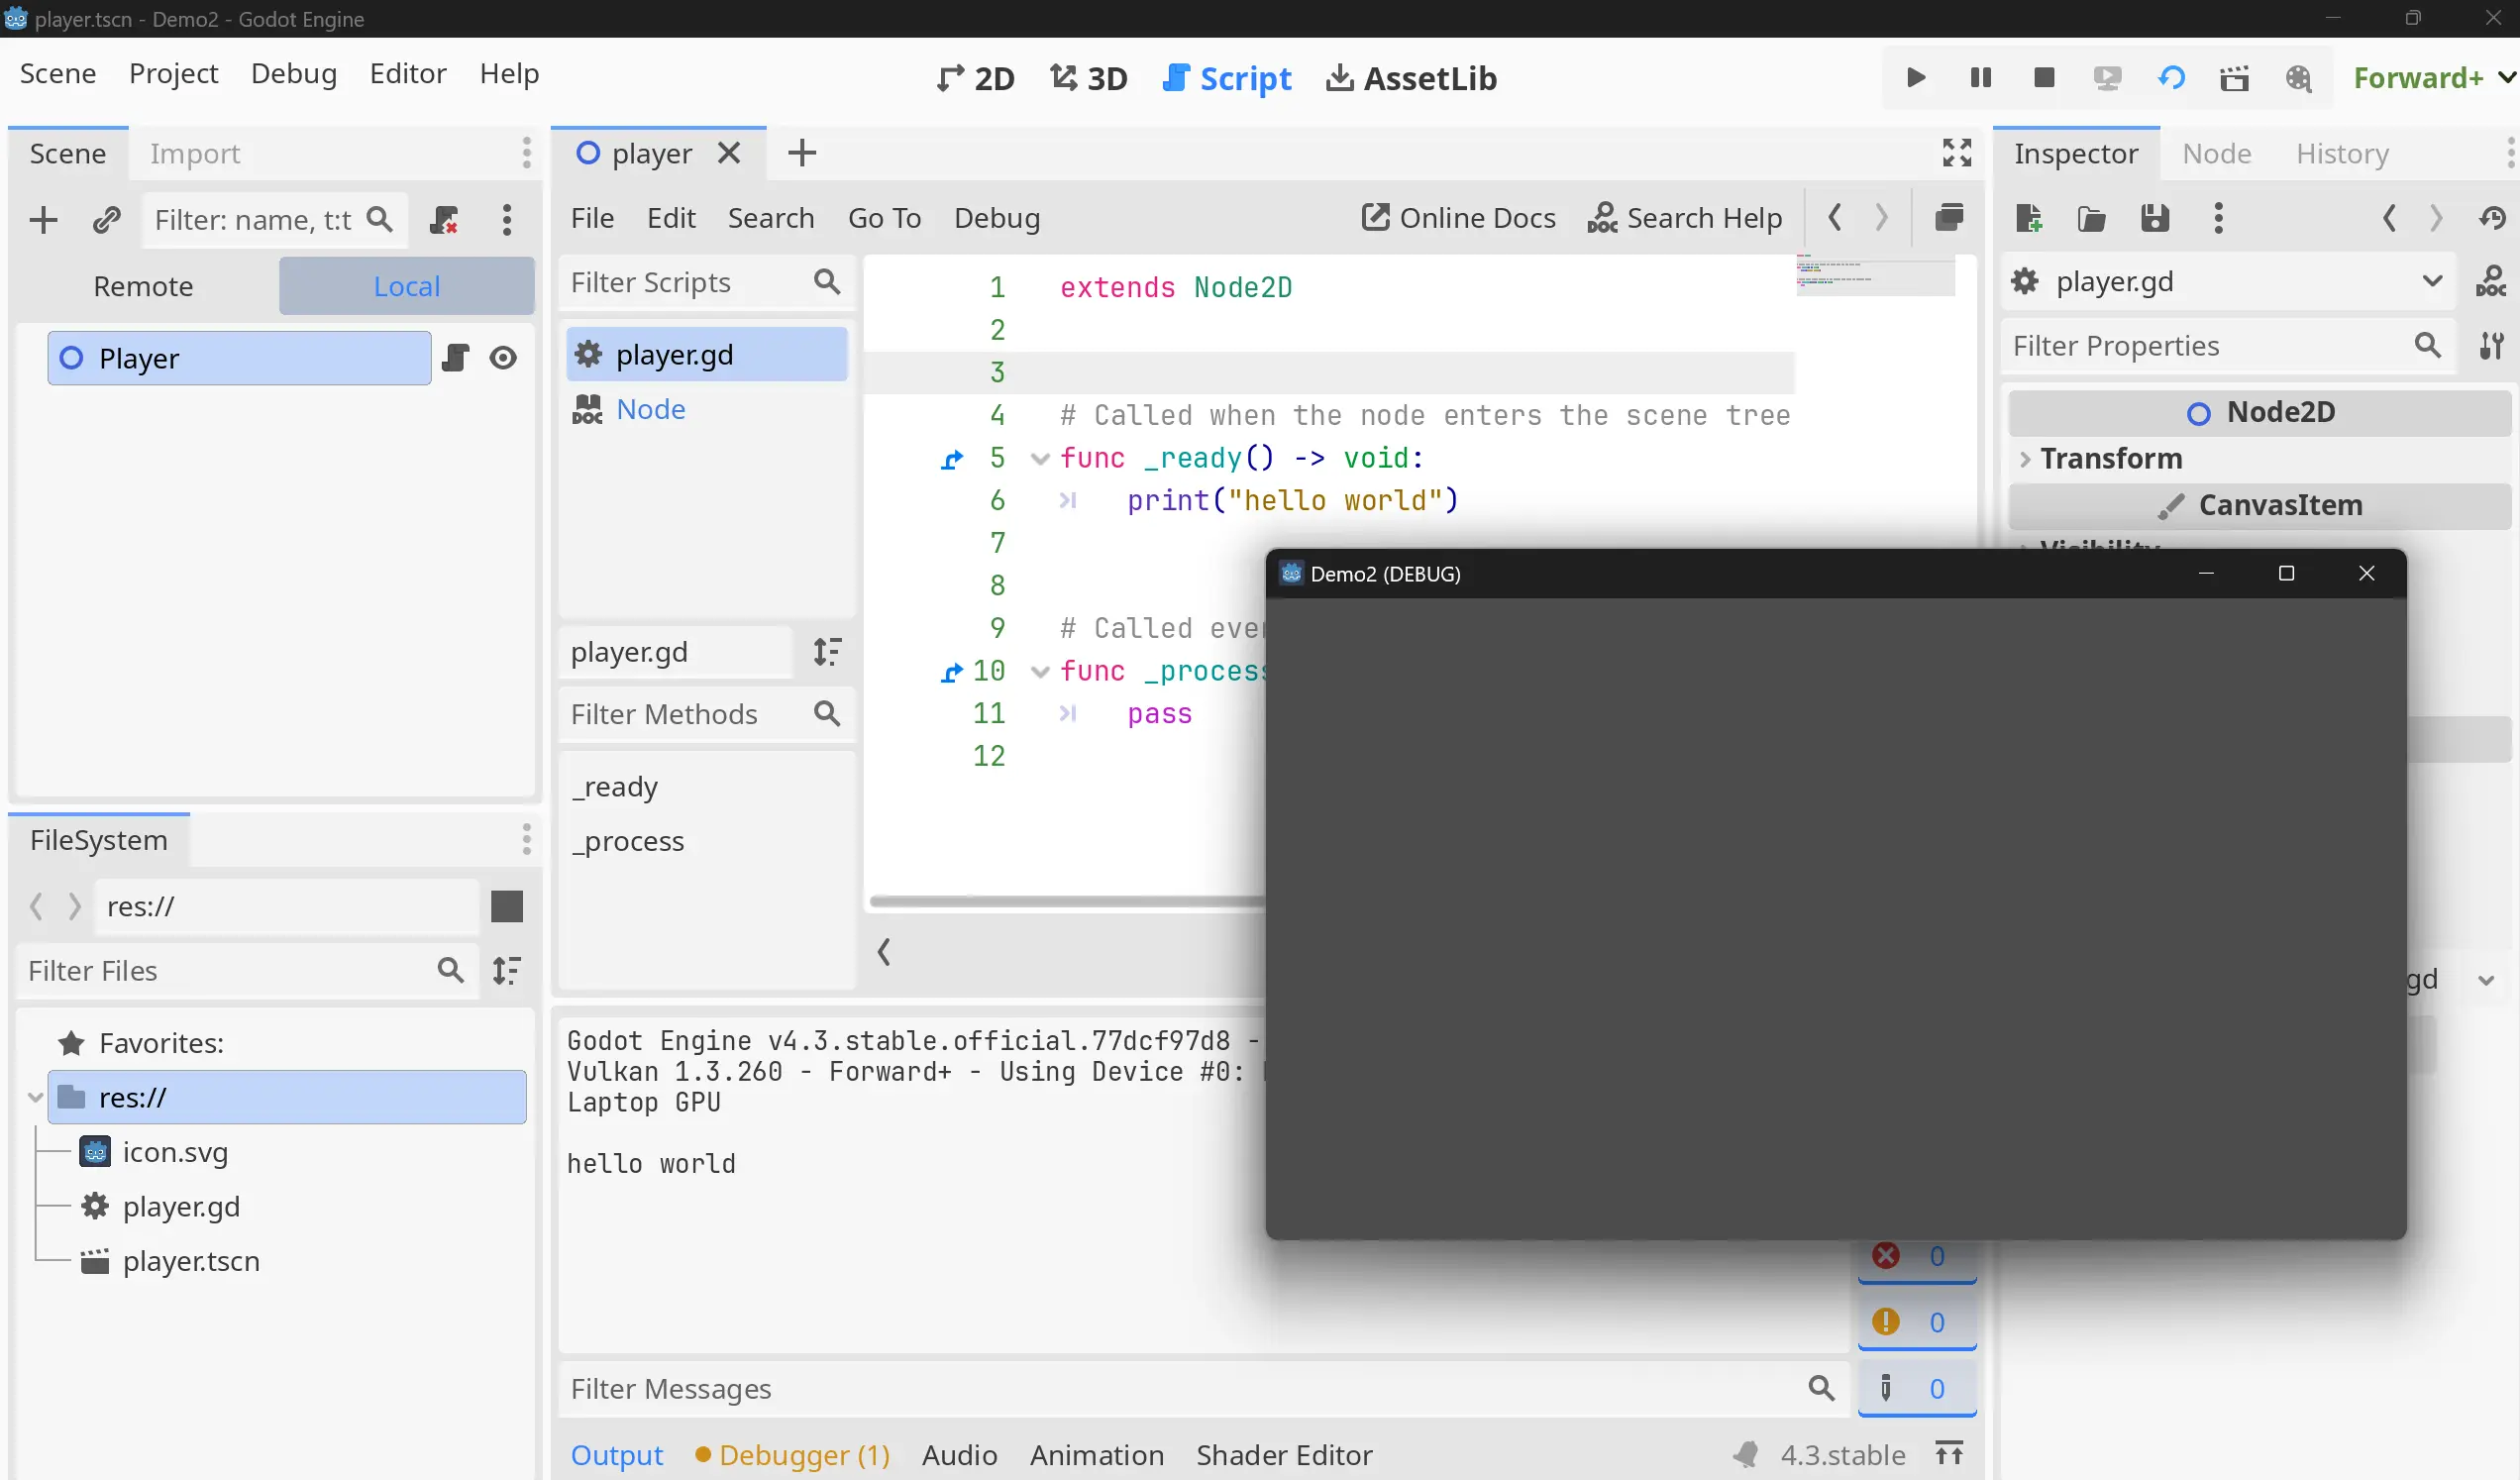The height and width of the screenshot is (1480, 2520).
Task: Open Inspector extra resource options
Action: [2219, 218]
